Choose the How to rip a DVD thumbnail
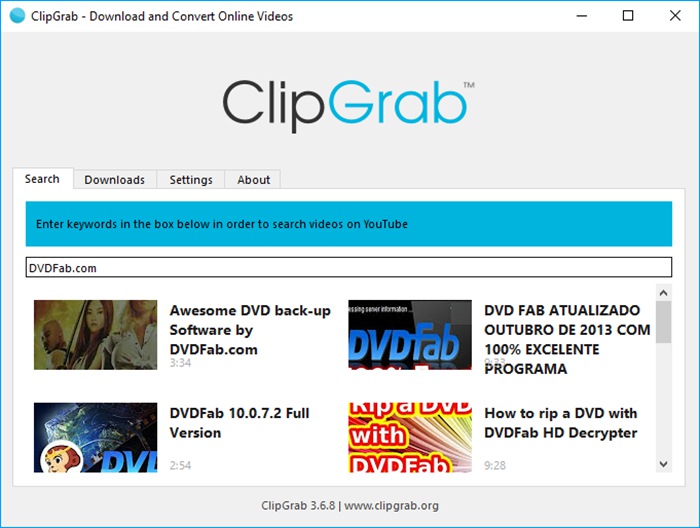This screenshot has width=700, height=528. 410,437
